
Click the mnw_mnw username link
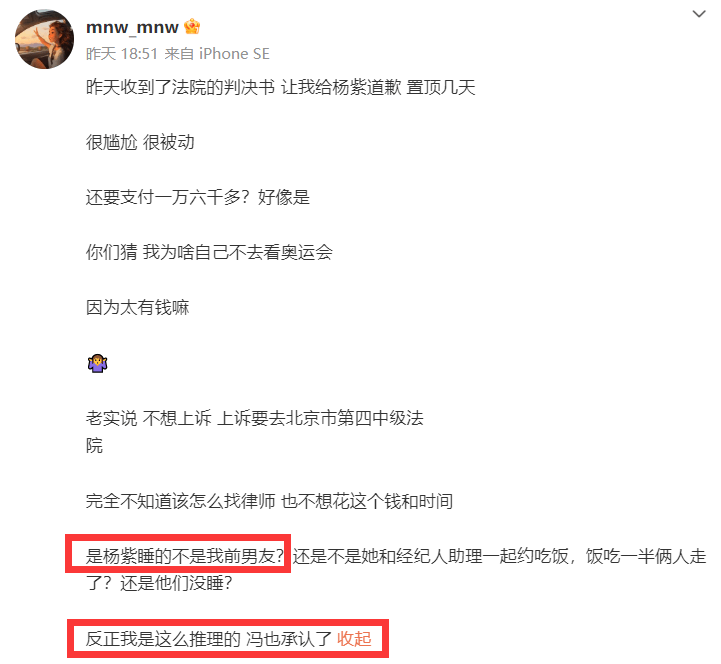(132, 27)
